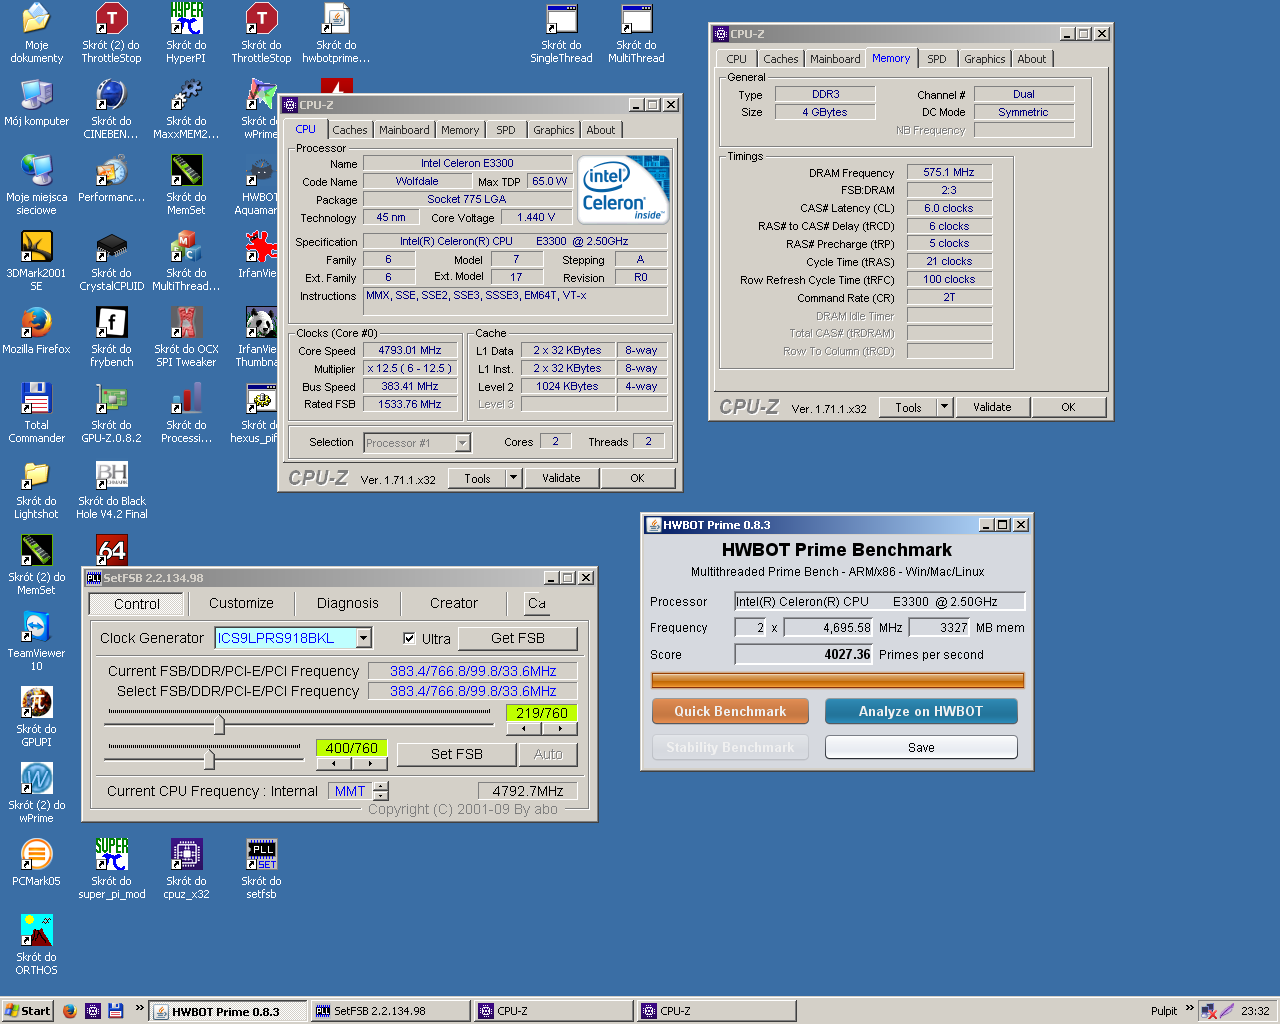Open Graphics tab in CPU-Z Memory window
This screenshot has height=1024, width=1280.
pos(985,59)
